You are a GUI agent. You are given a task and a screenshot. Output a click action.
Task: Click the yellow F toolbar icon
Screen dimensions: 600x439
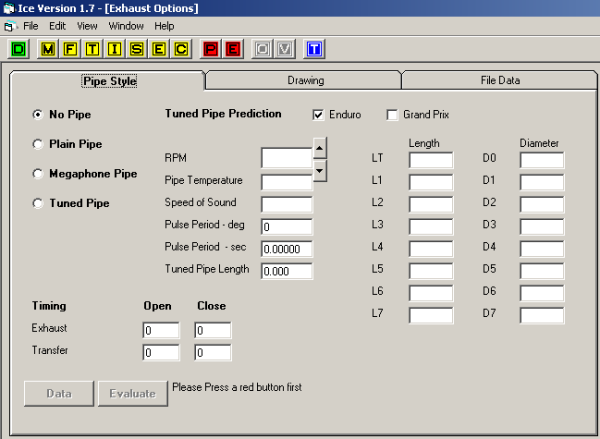pos(71,47)
